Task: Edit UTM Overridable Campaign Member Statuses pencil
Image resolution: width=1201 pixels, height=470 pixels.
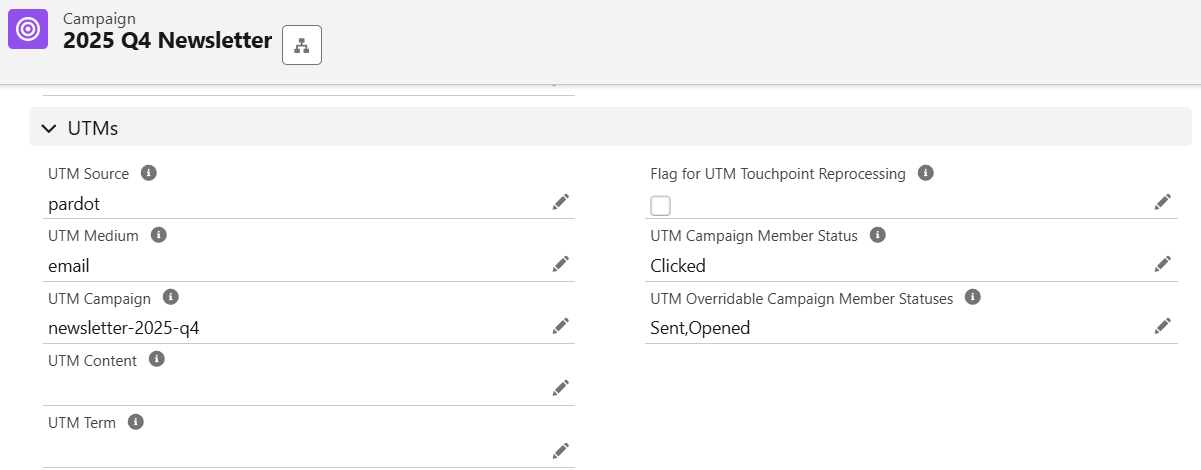Action: [x=1163, y=326]
